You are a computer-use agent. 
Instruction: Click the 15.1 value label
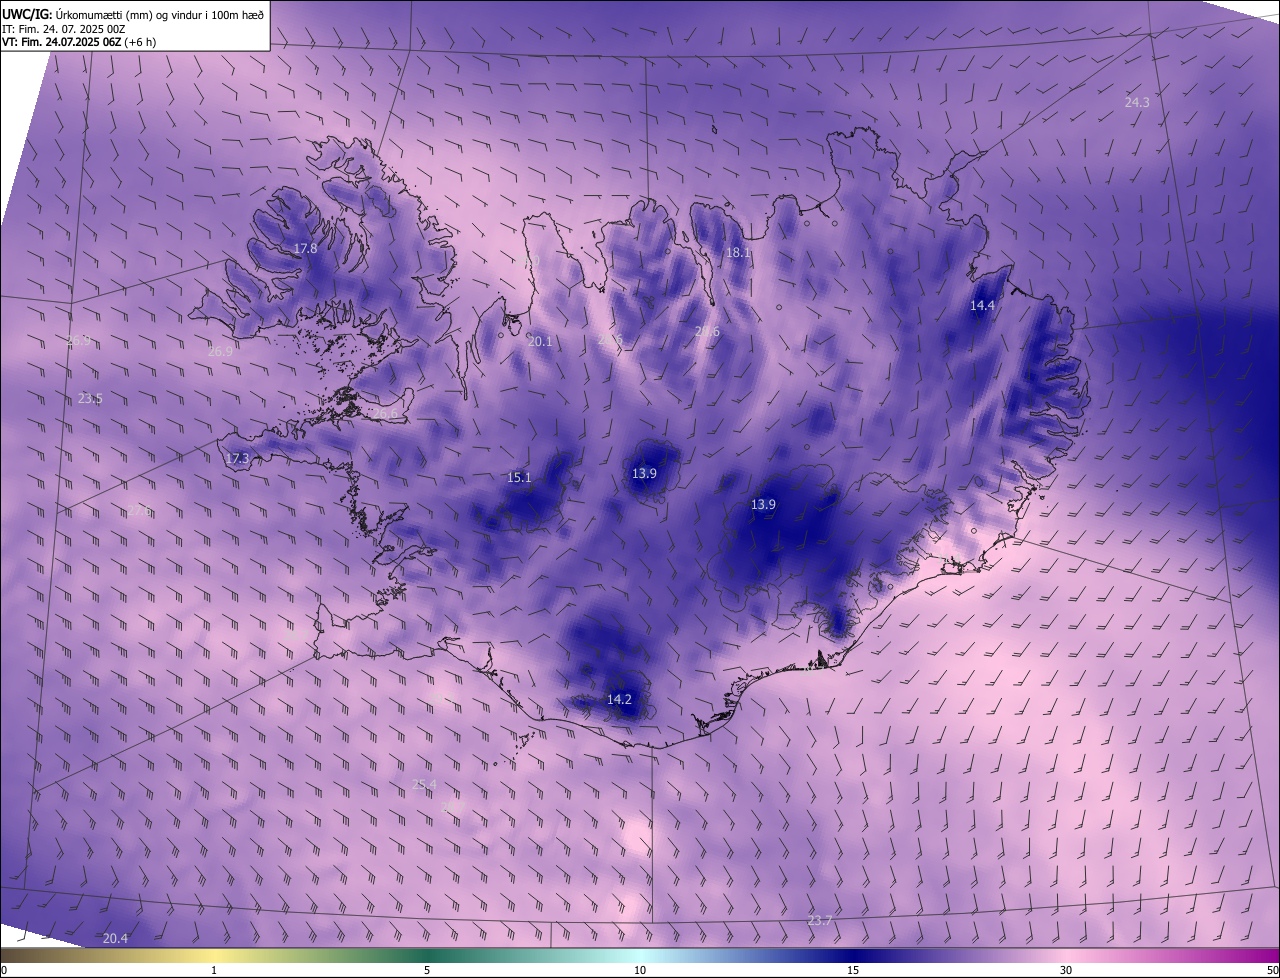pyautogui.click(x=519, y=477)
